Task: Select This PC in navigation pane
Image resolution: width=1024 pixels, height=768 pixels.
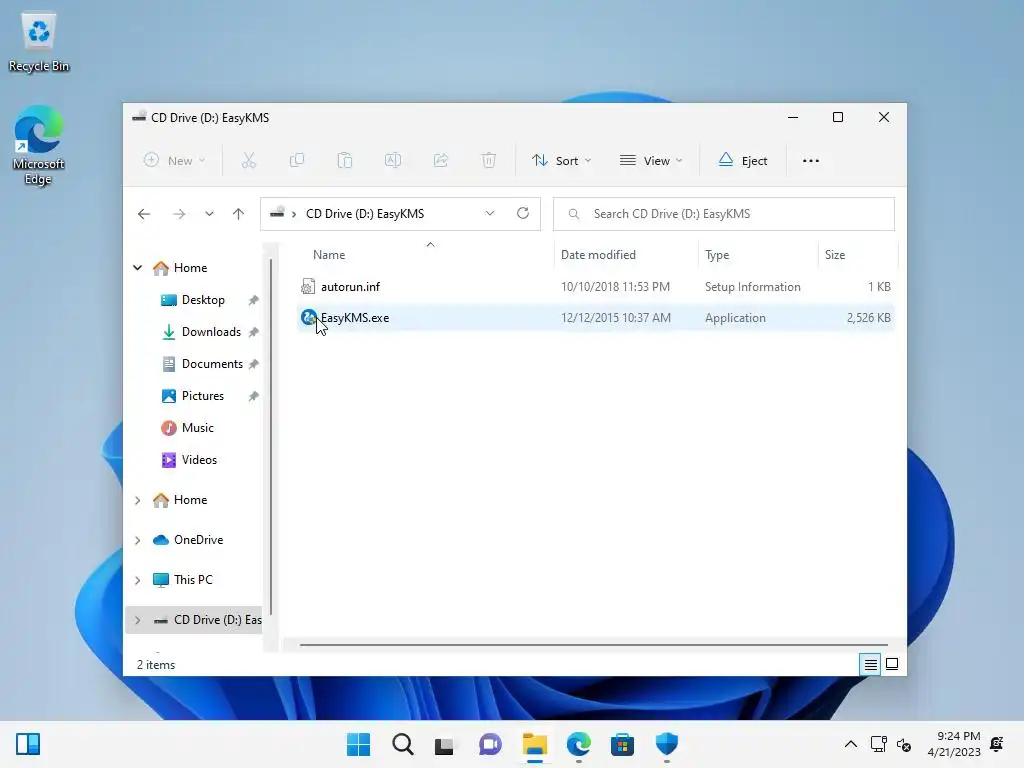Action: (x=193, y=580)
